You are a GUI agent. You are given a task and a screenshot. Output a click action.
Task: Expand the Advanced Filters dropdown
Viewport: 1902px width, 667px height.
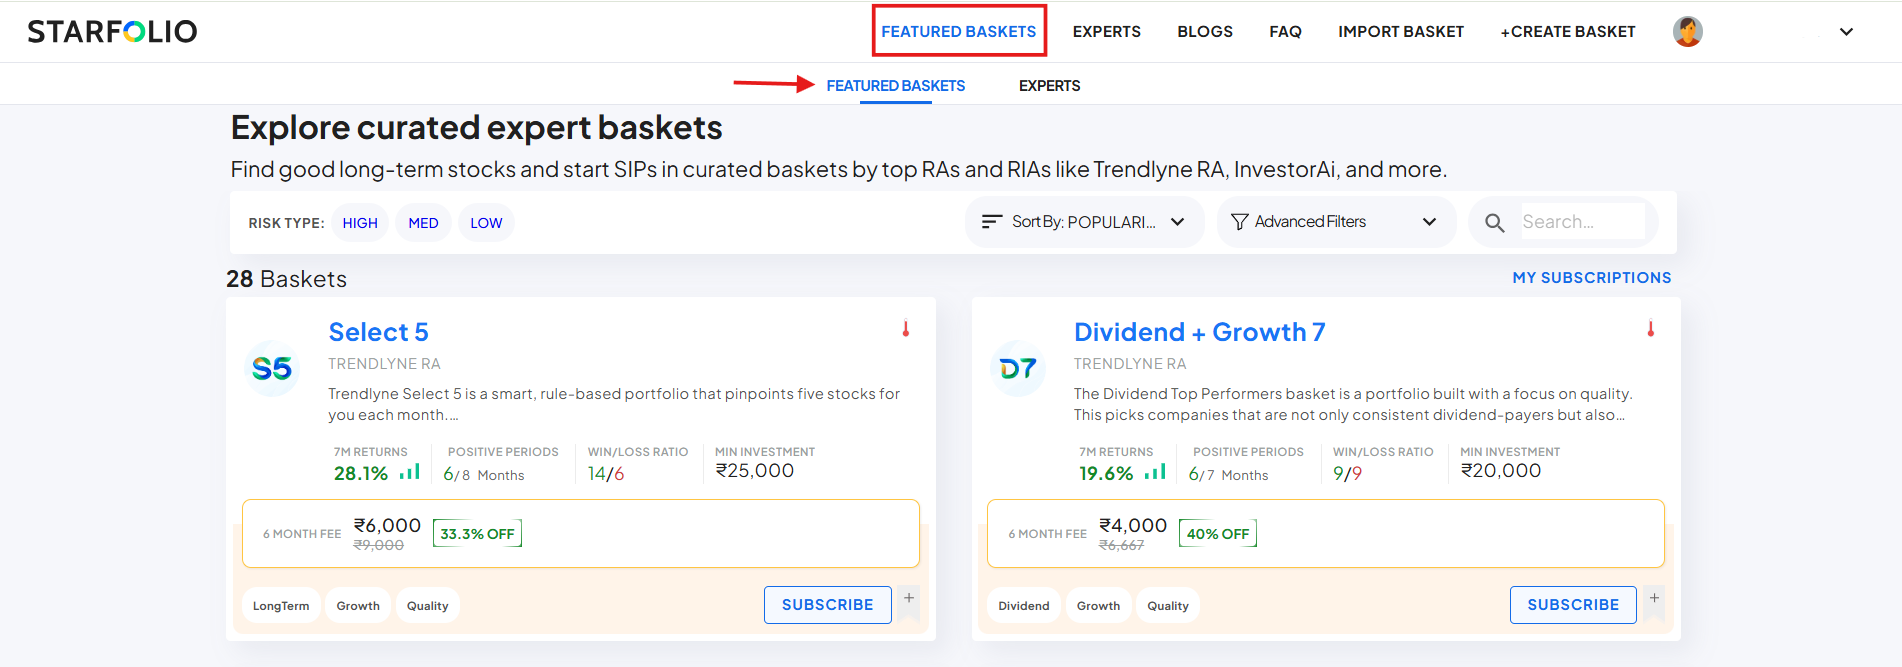click(1333, 222)
